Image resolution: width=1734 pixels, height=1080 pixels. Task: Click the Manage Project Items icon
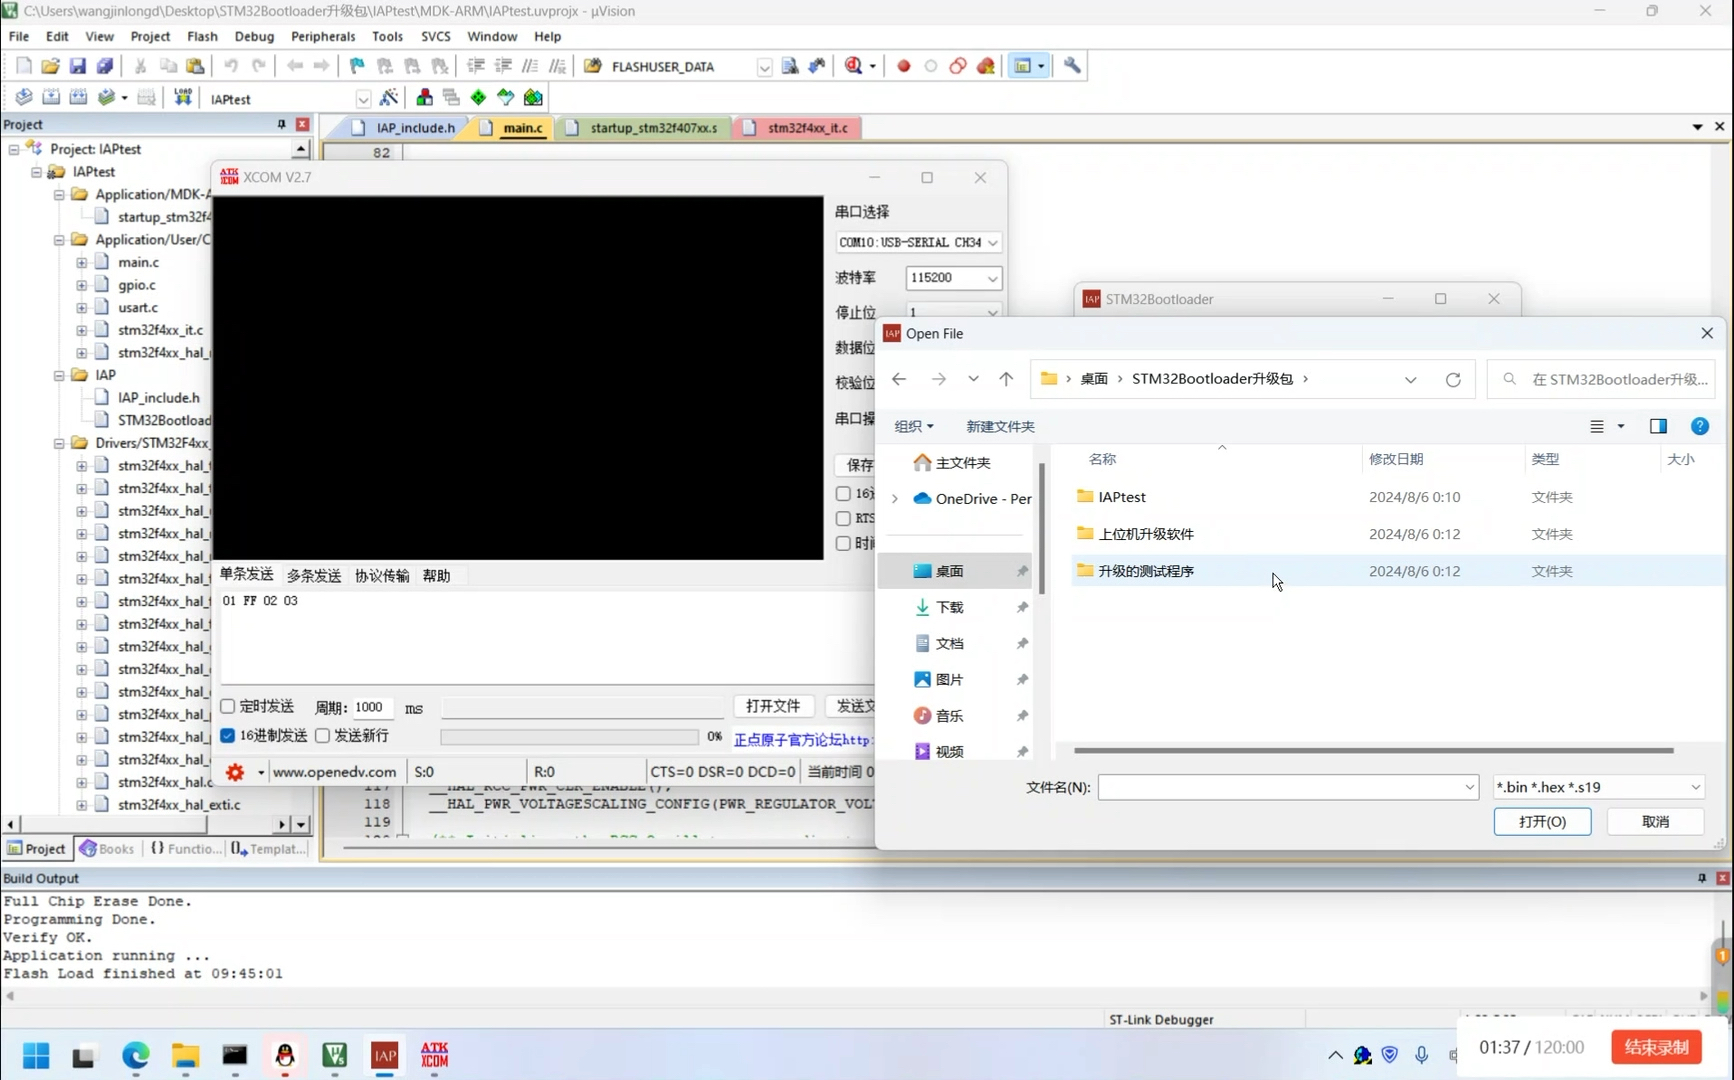pyautogui.click(x=424, y=97)
